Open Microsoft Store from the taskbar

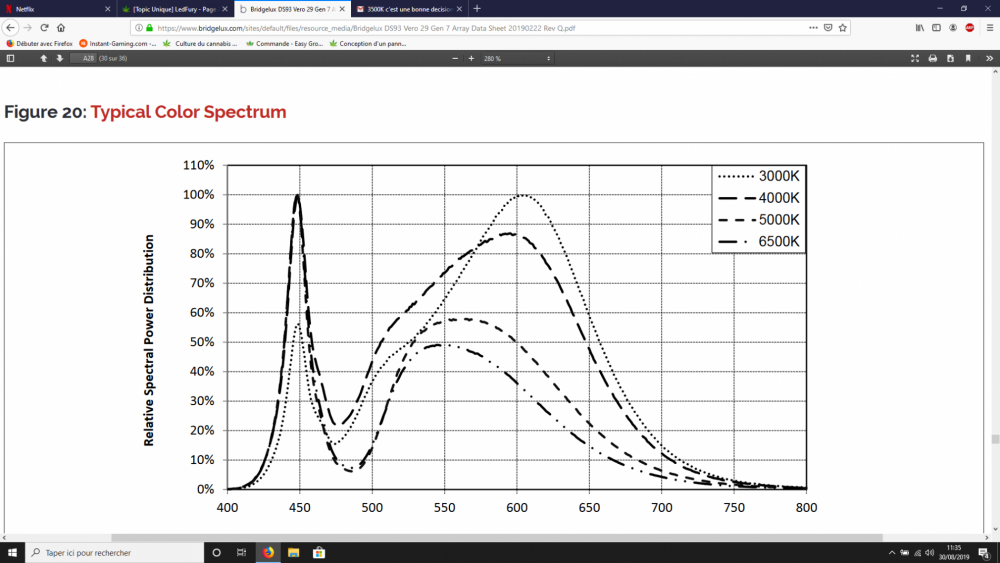point(319,552)
